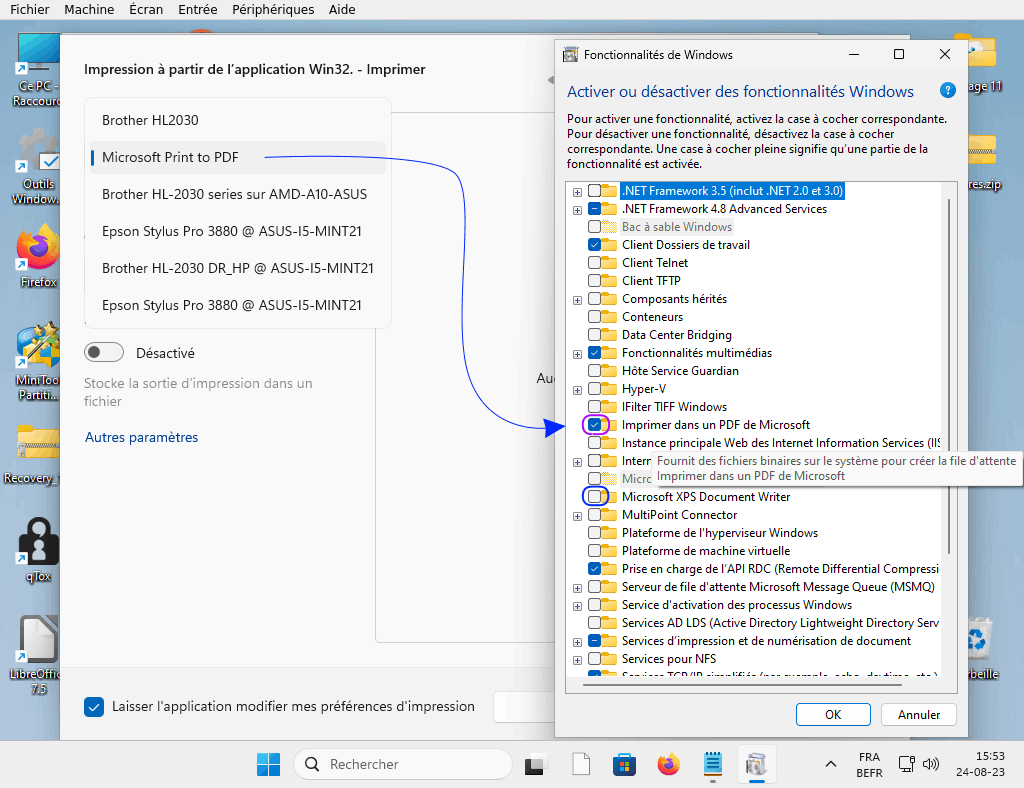Open Firefox from the taskbar
The image size is (1024, 788).
(x=668, y=764)
